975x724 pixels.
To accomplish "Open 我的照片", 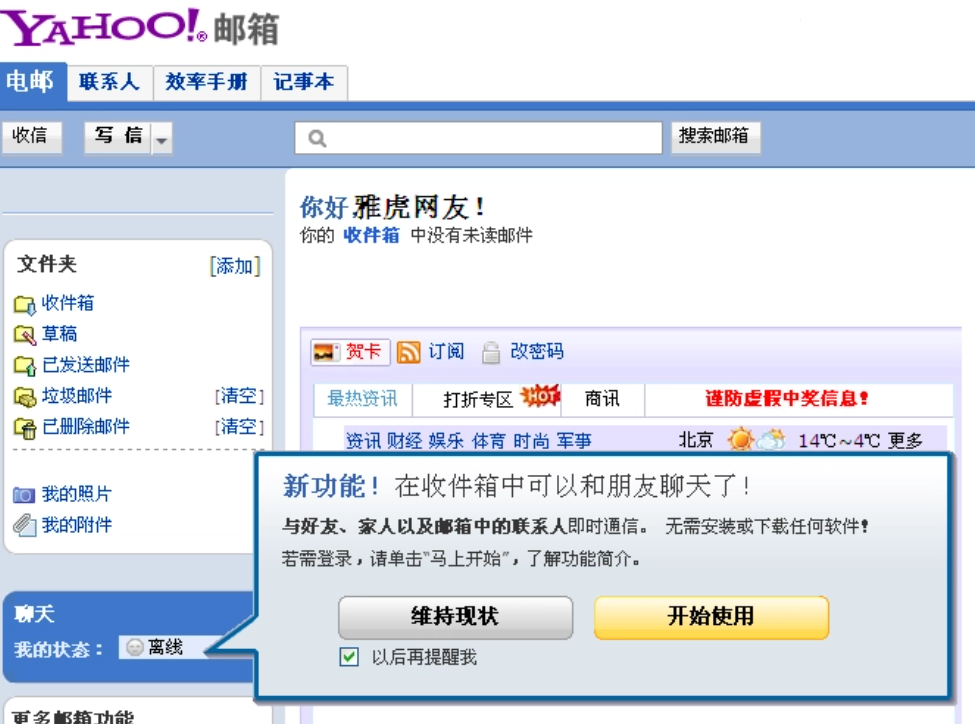I will [76, 495].
